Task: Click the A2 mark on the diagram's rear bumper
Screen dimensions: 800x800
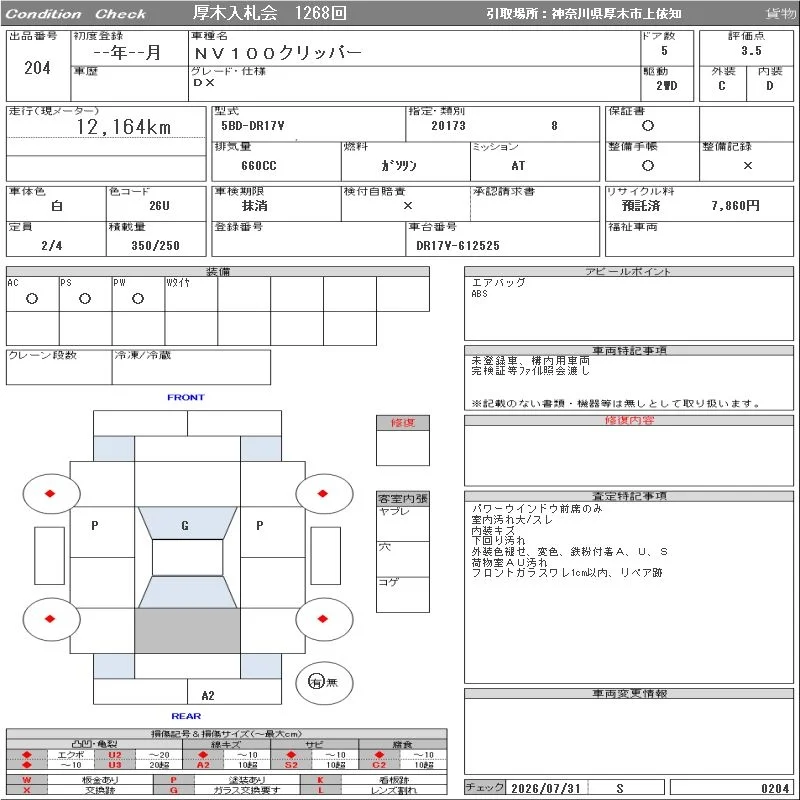Action: (208, 695)
